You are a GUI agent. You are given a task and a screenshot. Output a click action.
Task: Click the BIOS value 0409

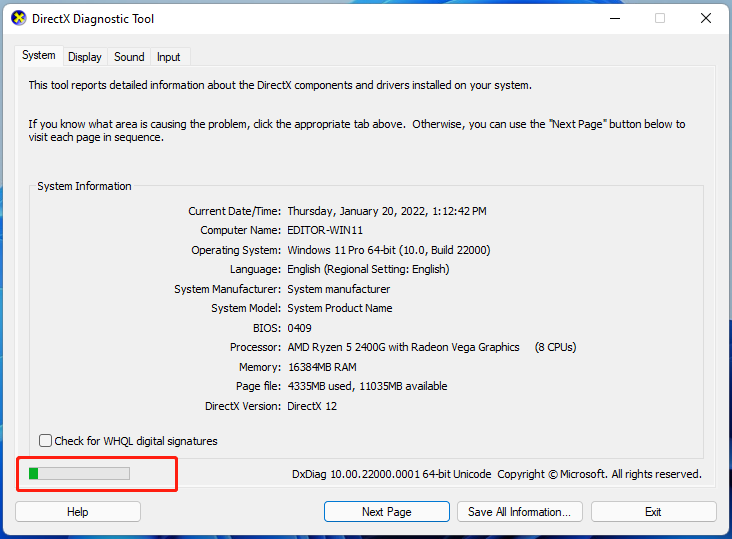click(x=299, y=328)
